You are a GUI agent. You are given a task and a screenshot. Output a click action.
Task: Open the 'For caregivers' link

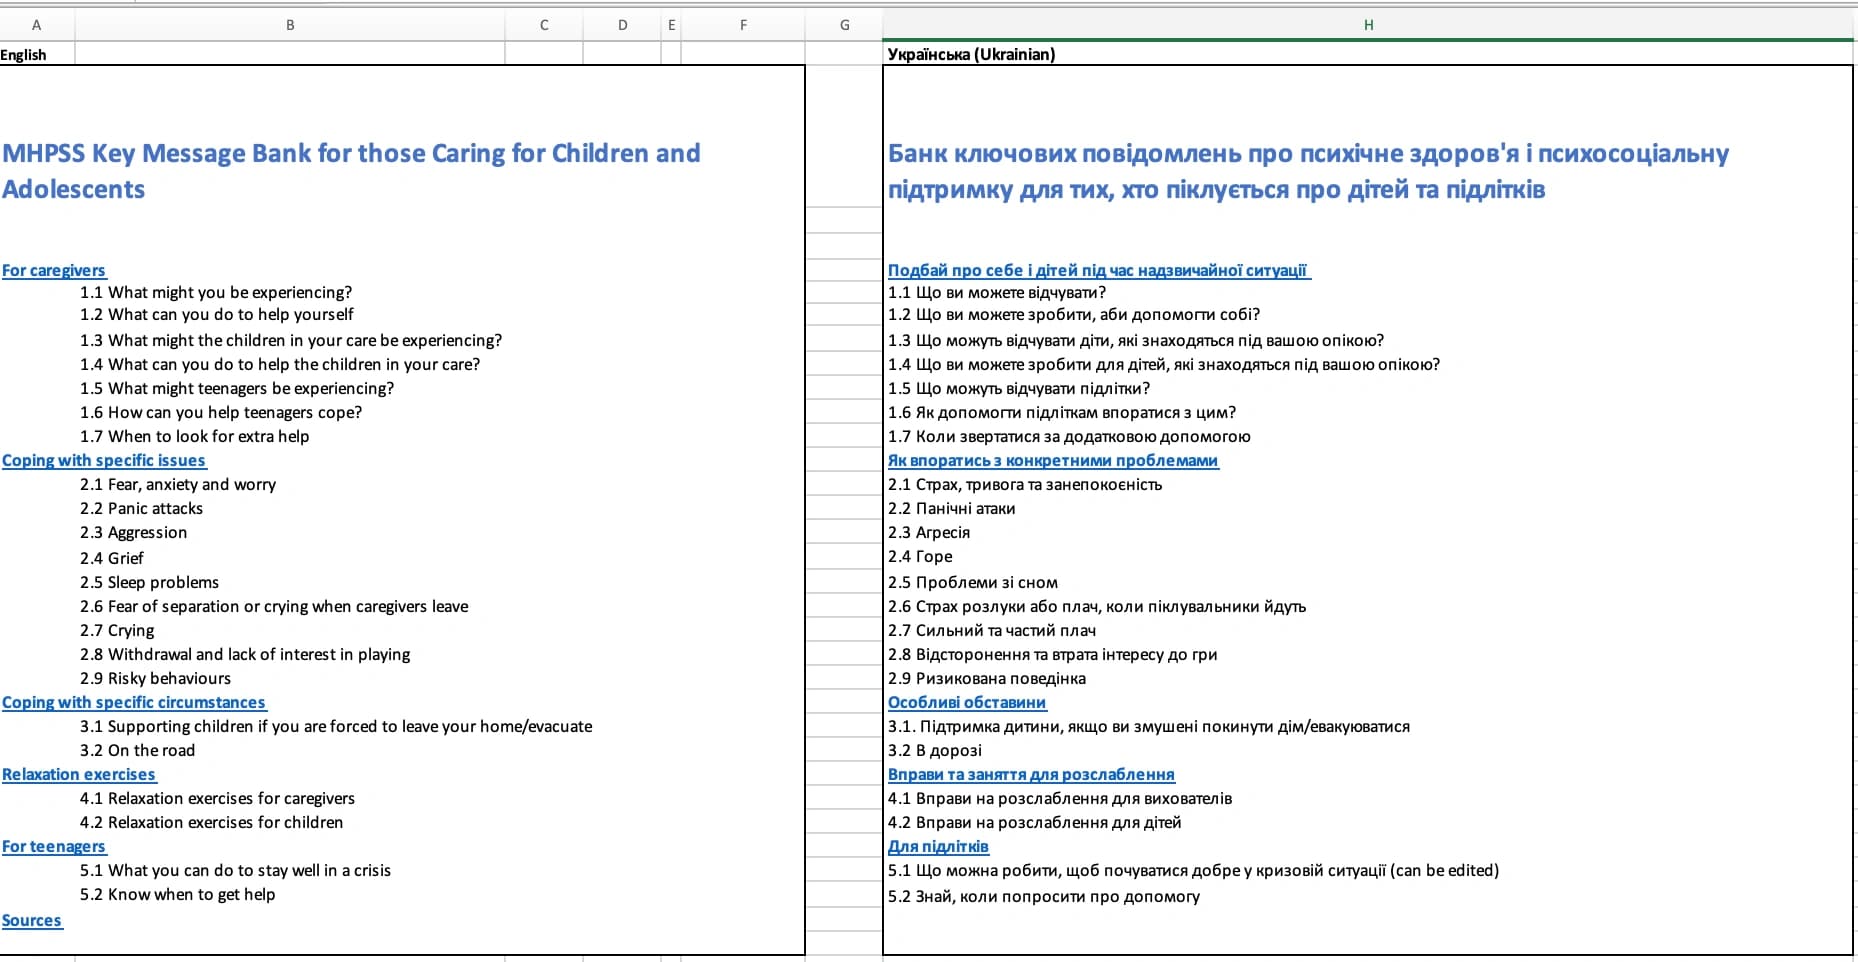[53, 270]
